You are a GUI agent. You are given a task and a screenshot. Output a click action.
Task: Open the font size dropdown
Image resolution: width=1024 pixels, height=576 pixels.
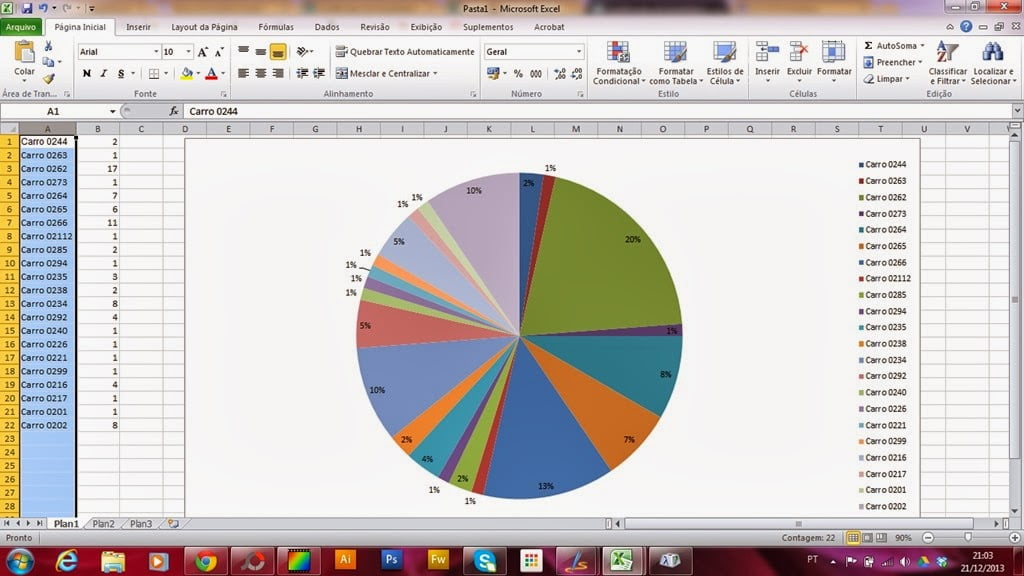pos(189,52)
